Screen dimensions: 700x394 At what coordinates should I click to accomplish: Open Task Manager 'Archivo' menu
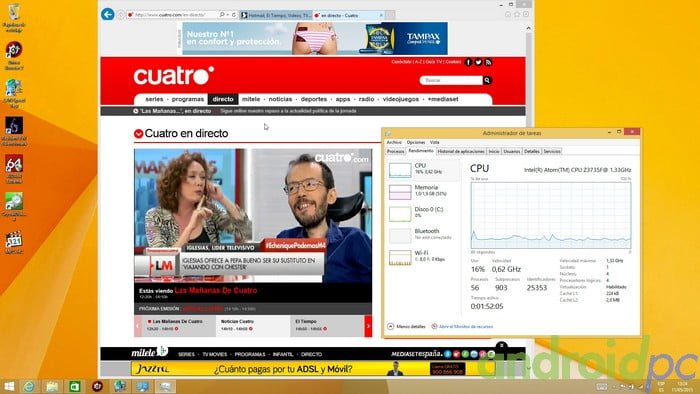(x=394, y=142)
